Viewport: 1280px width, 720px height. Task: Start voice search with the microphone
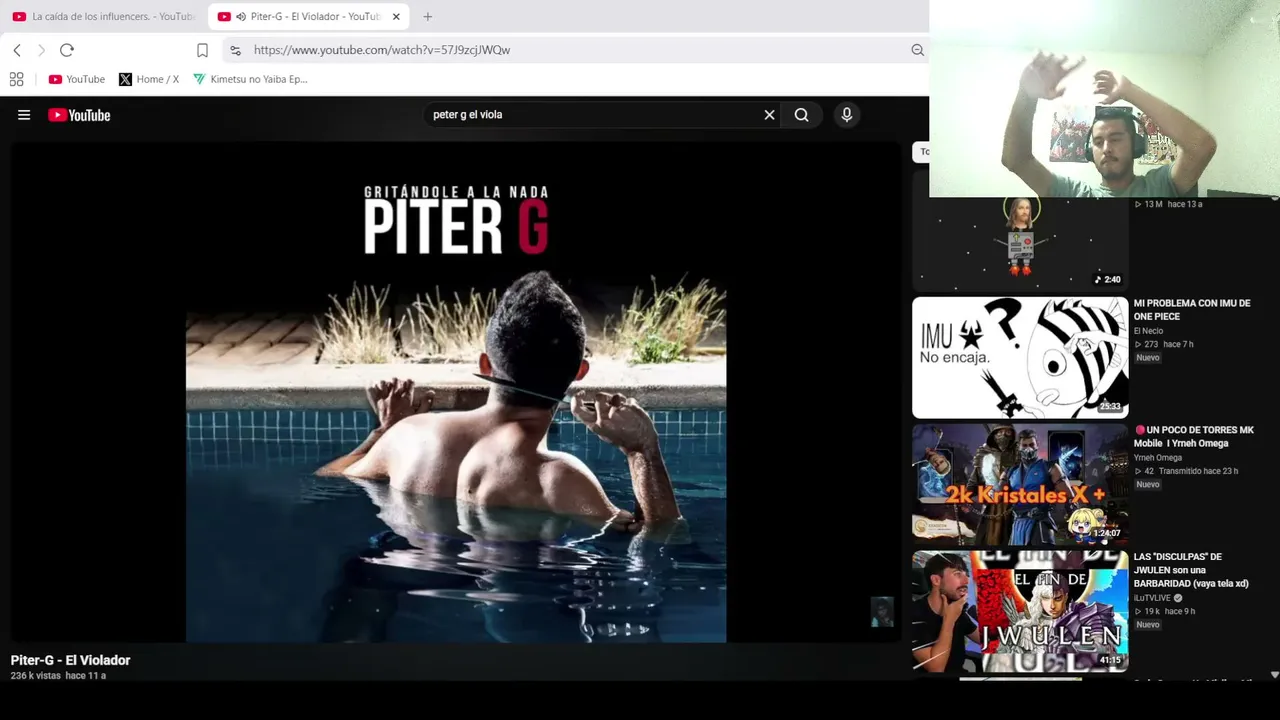coord(846,115)
